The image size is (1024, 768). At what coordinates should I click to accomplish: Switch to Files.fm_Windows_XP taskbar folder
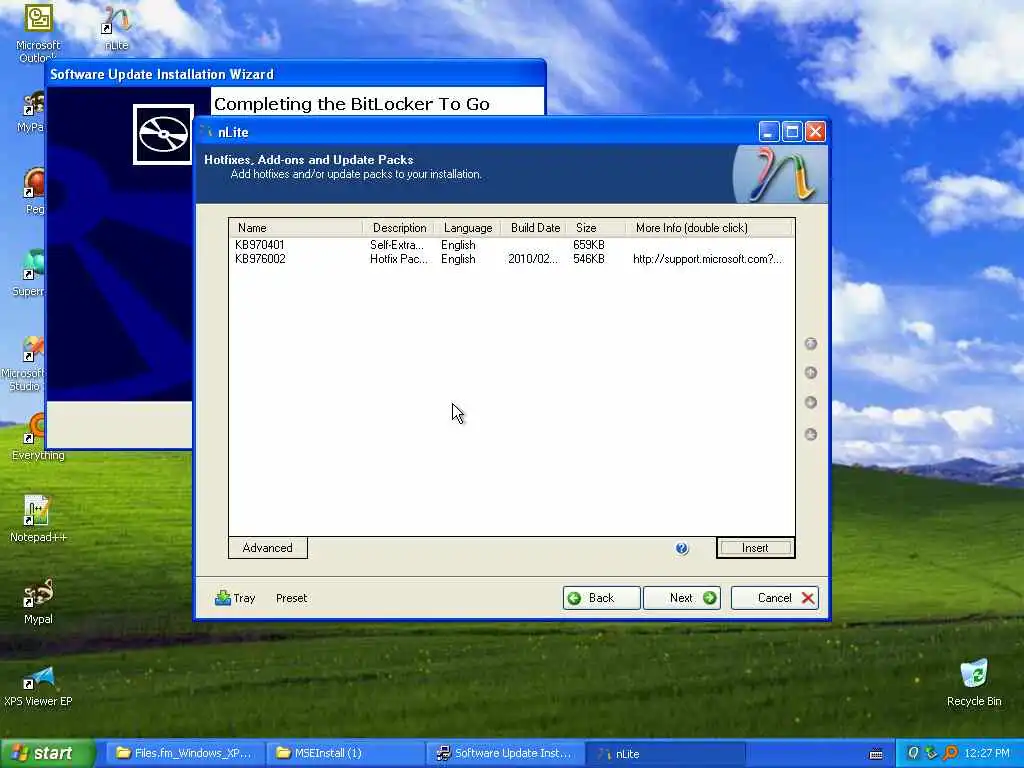[184, 753]
